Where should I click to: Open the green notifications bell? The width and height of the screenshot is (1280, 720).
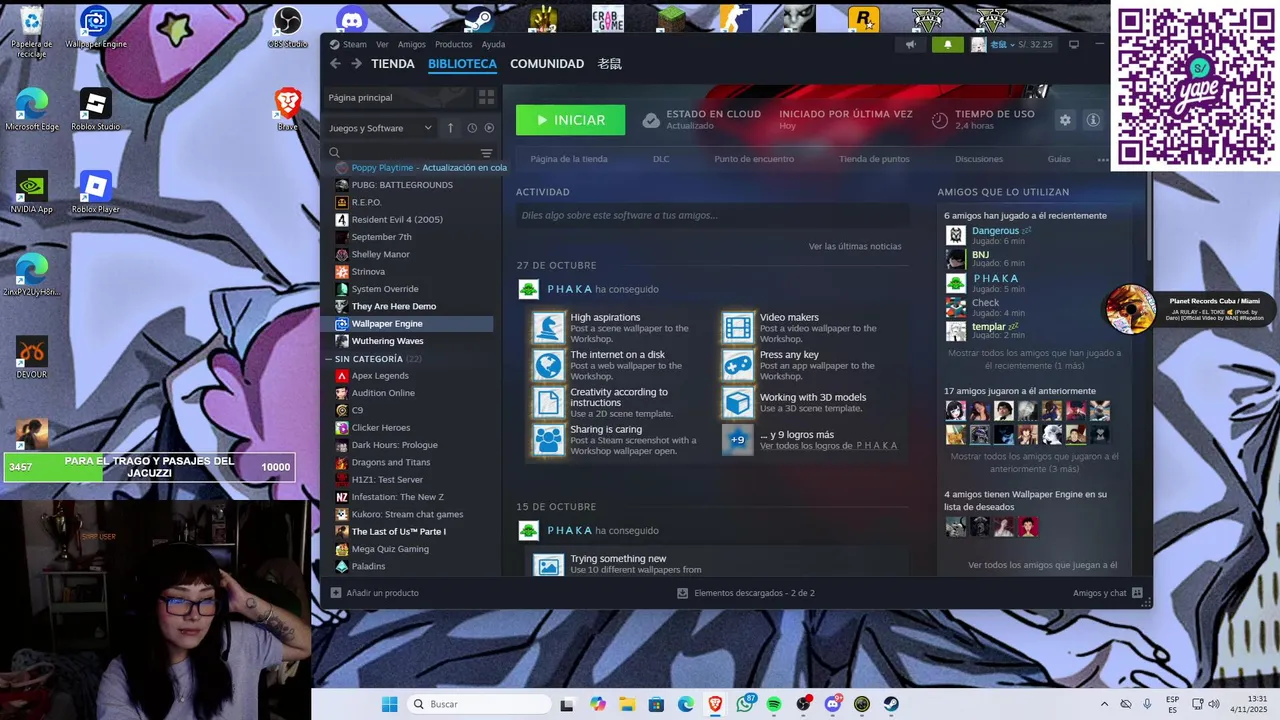(948, 44)
